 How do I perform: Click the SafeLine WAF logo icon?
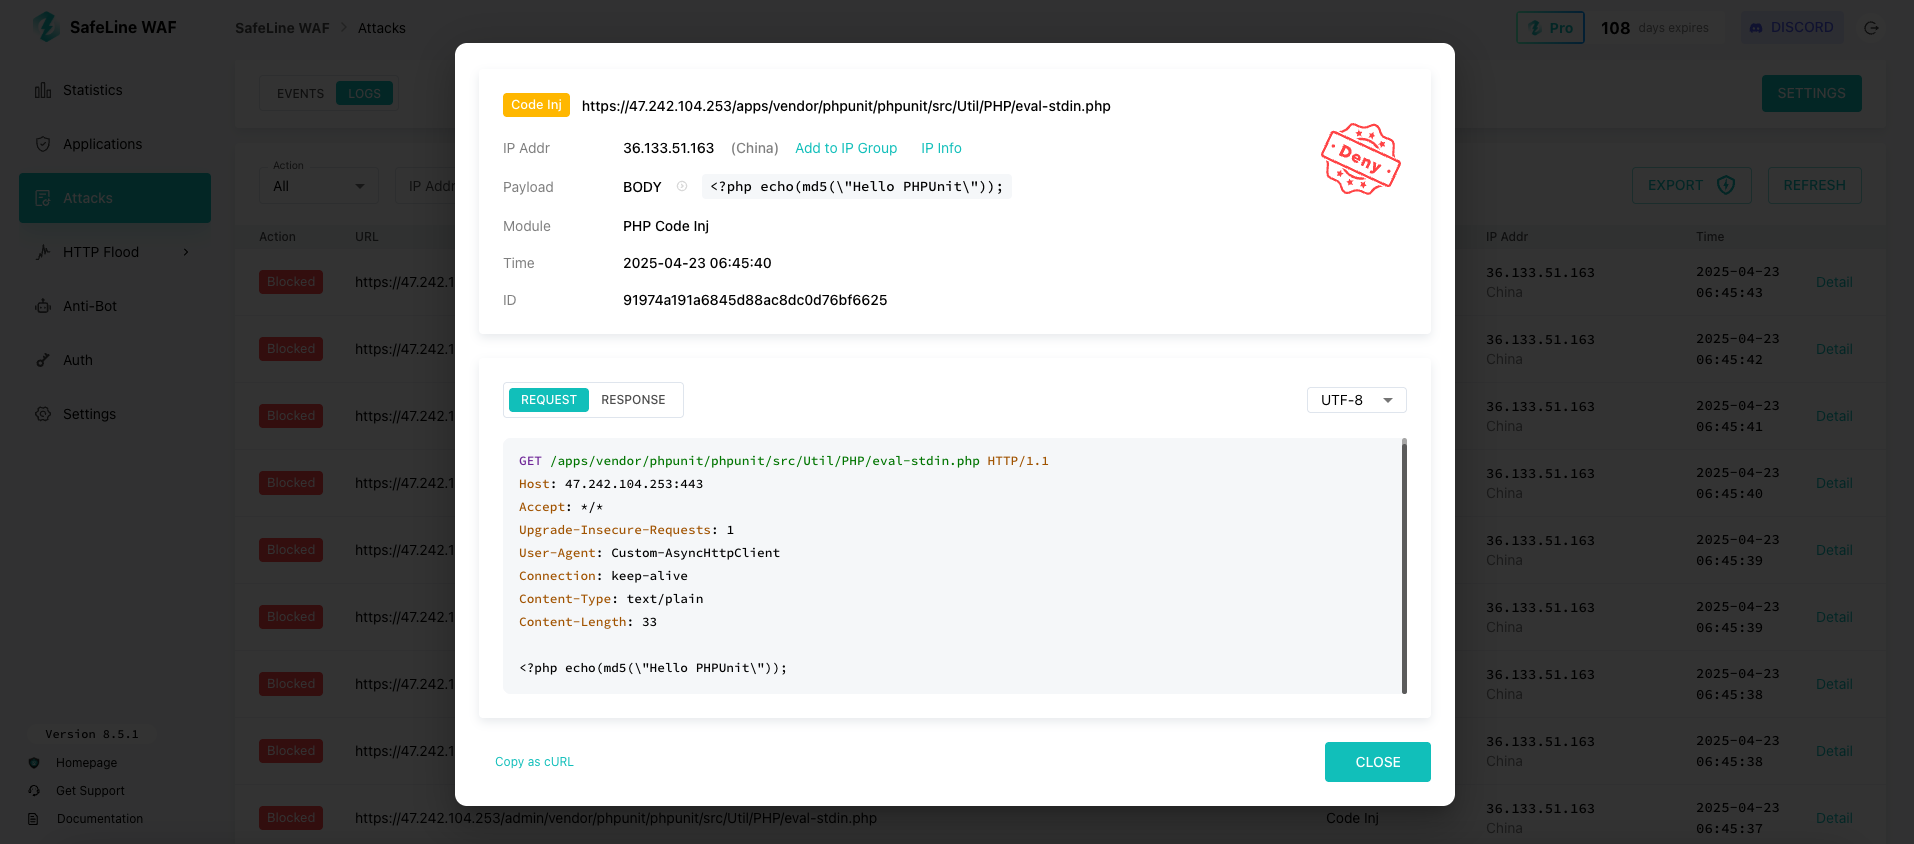(45, 27)
